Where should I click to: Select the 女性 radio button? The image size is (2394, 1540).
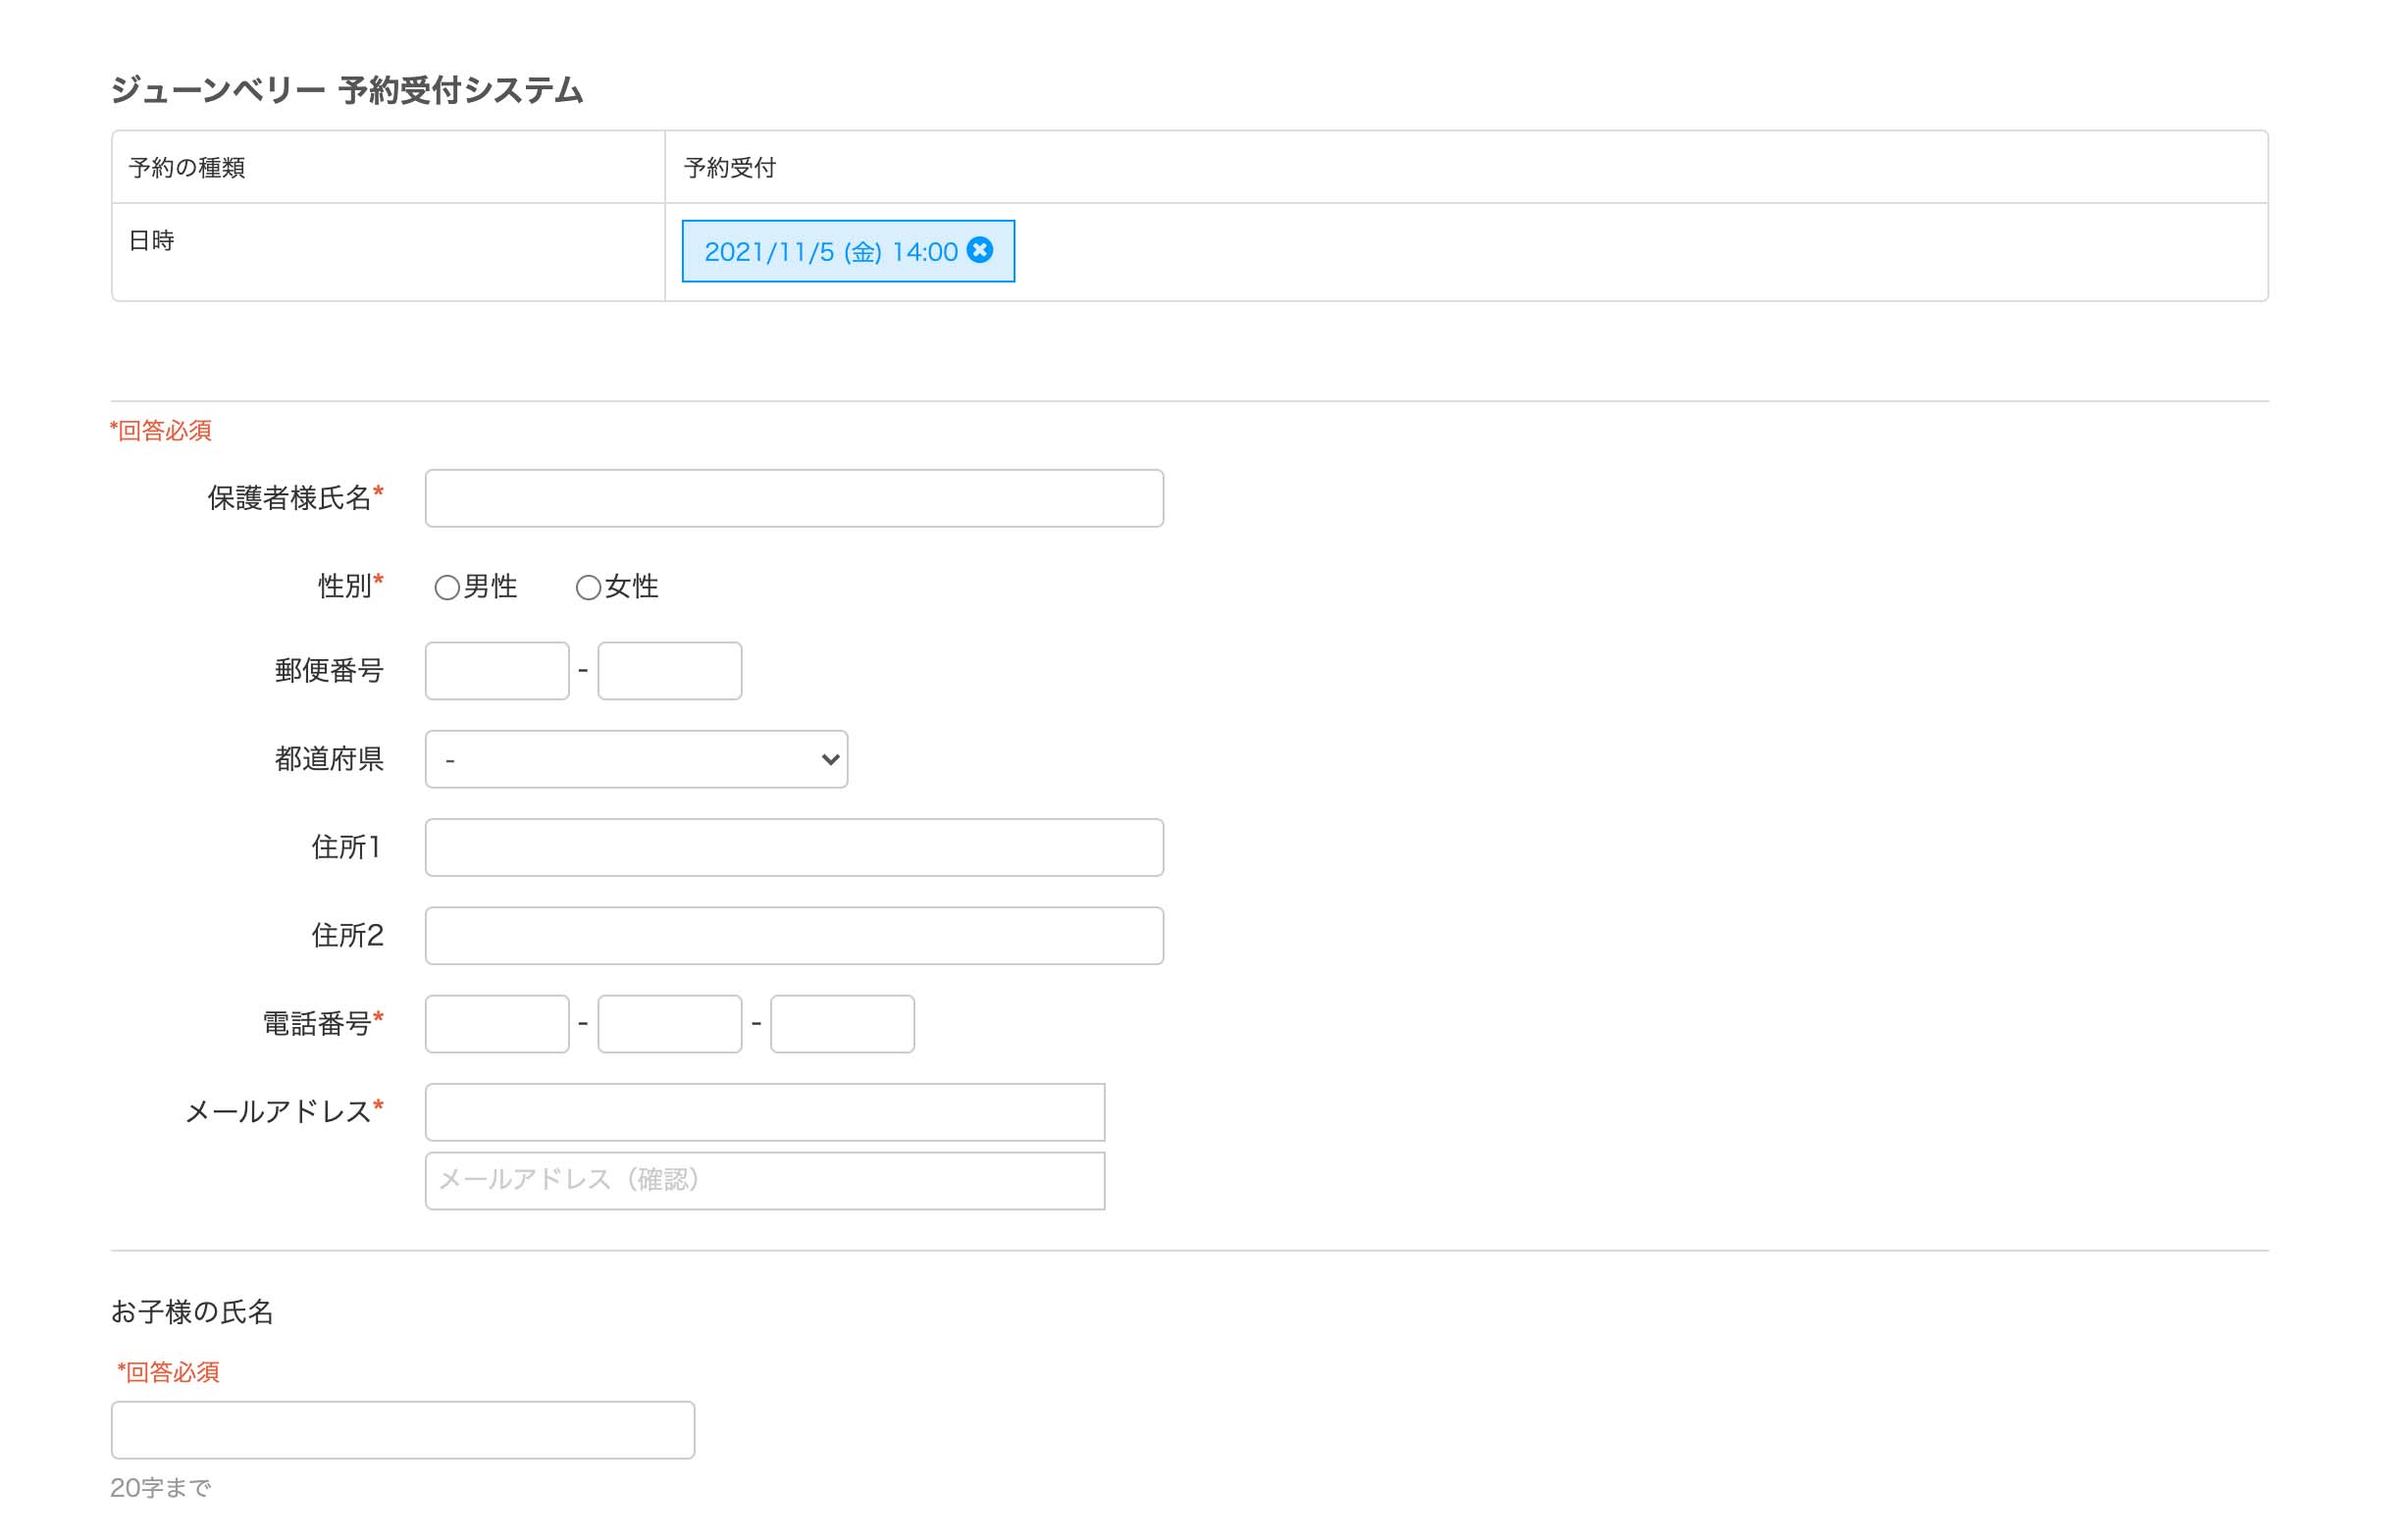(x=588, y=588)
